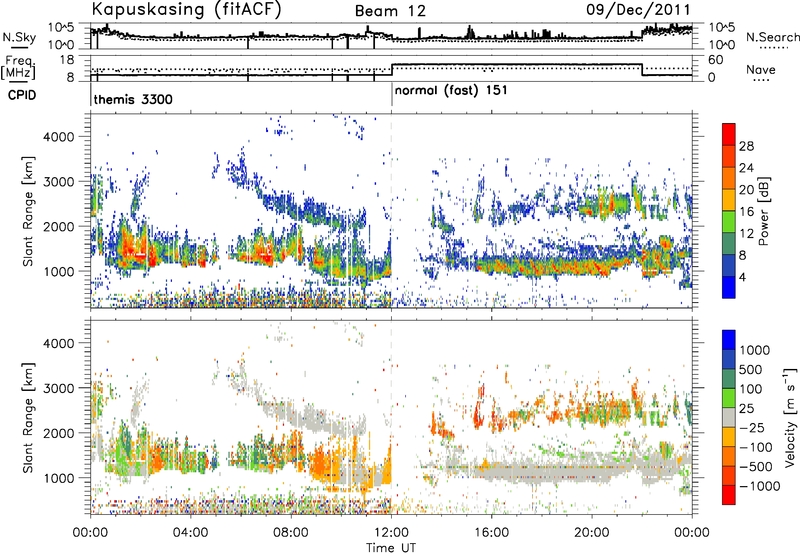The image size is (800, 554).
Task: Click the '4' tick on power colorbar
Action: click(x=742, y=278)
